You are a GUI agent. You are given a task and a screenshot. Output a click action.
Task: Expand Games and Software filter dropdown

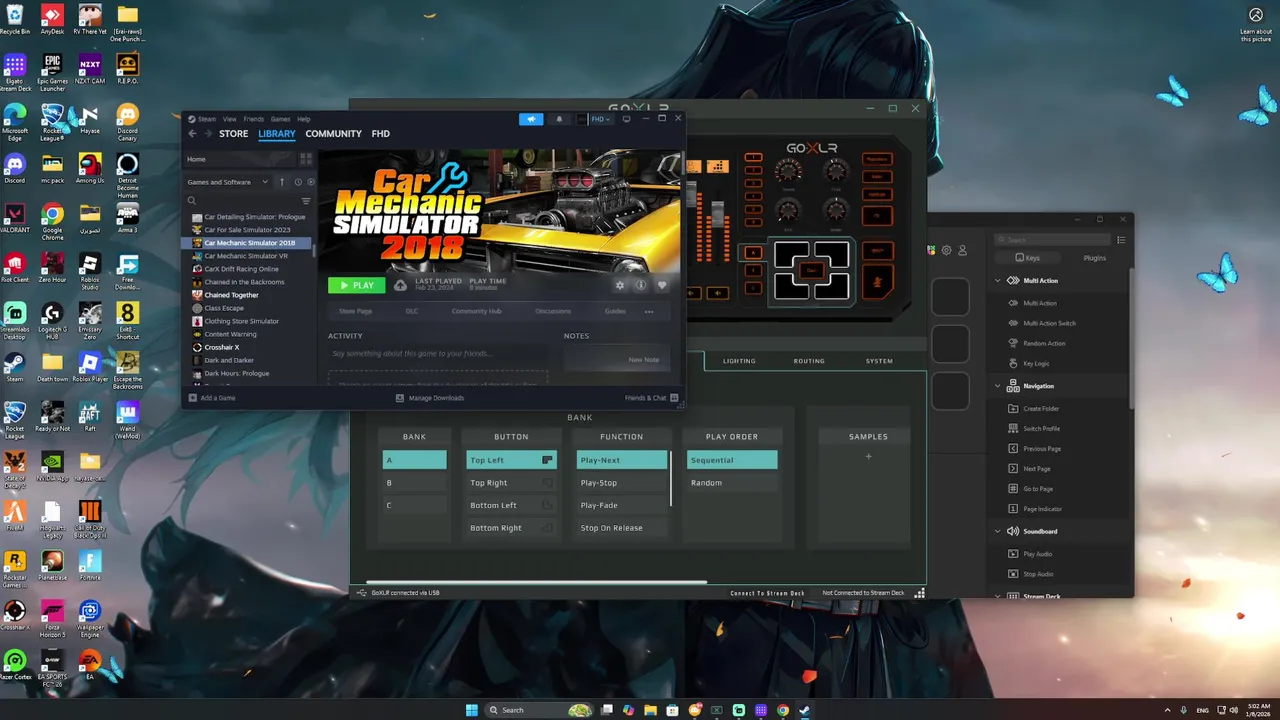point(227,182)
